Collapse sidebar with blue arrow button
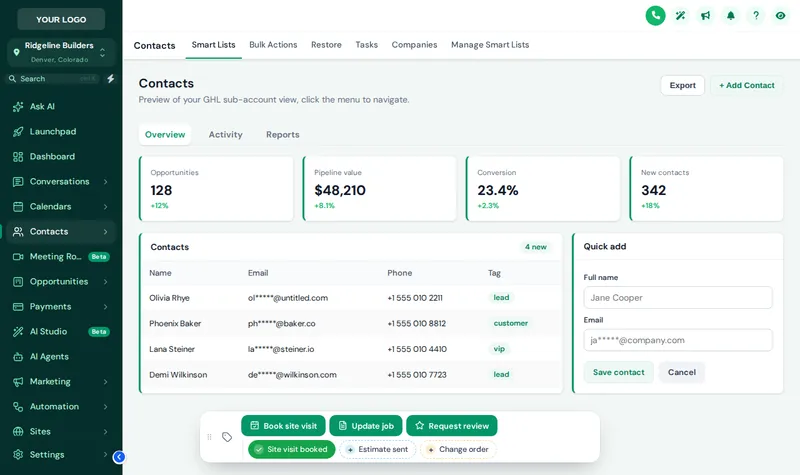This screenshot has height=475, width=800. point(119,457)
